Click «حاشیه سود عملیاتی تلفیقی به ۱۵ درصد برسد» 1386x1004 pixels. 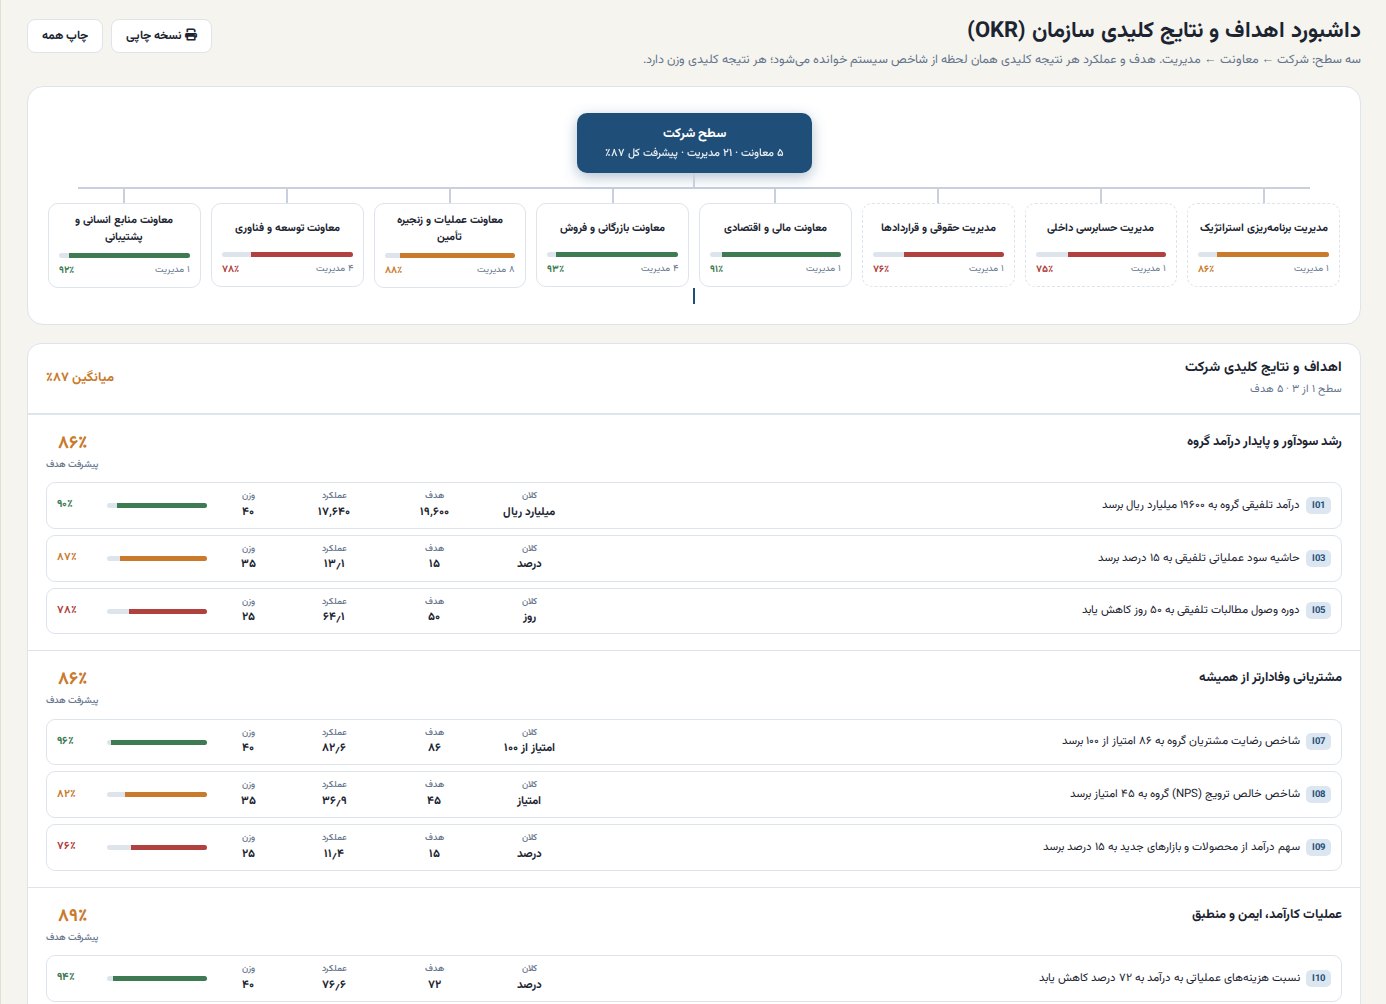pyautogui.click(x=1199, y=558)
